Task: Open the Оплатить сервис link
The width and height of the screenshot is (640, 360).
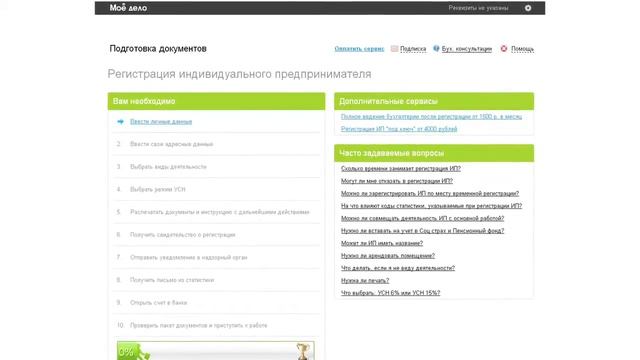Action: pos(359,49)
